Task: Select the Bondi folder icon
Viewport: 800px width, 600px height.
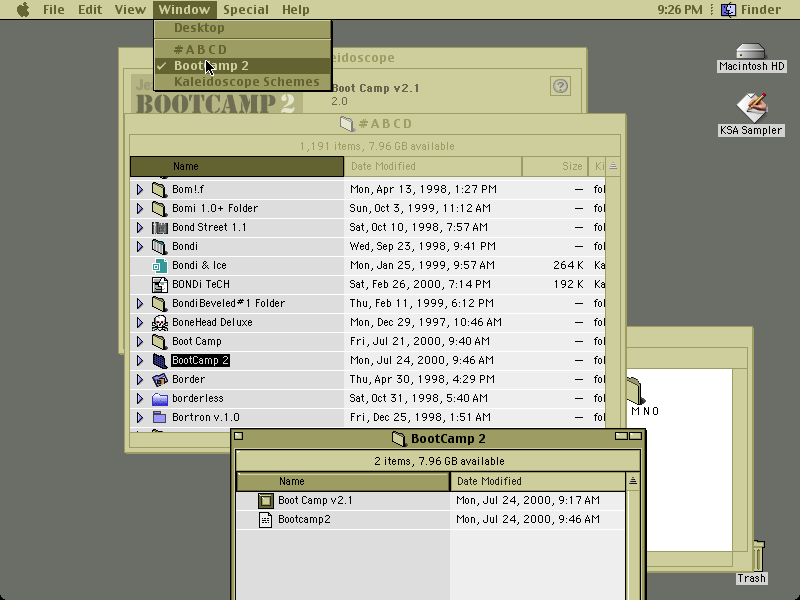Action: tap(159, 246)
